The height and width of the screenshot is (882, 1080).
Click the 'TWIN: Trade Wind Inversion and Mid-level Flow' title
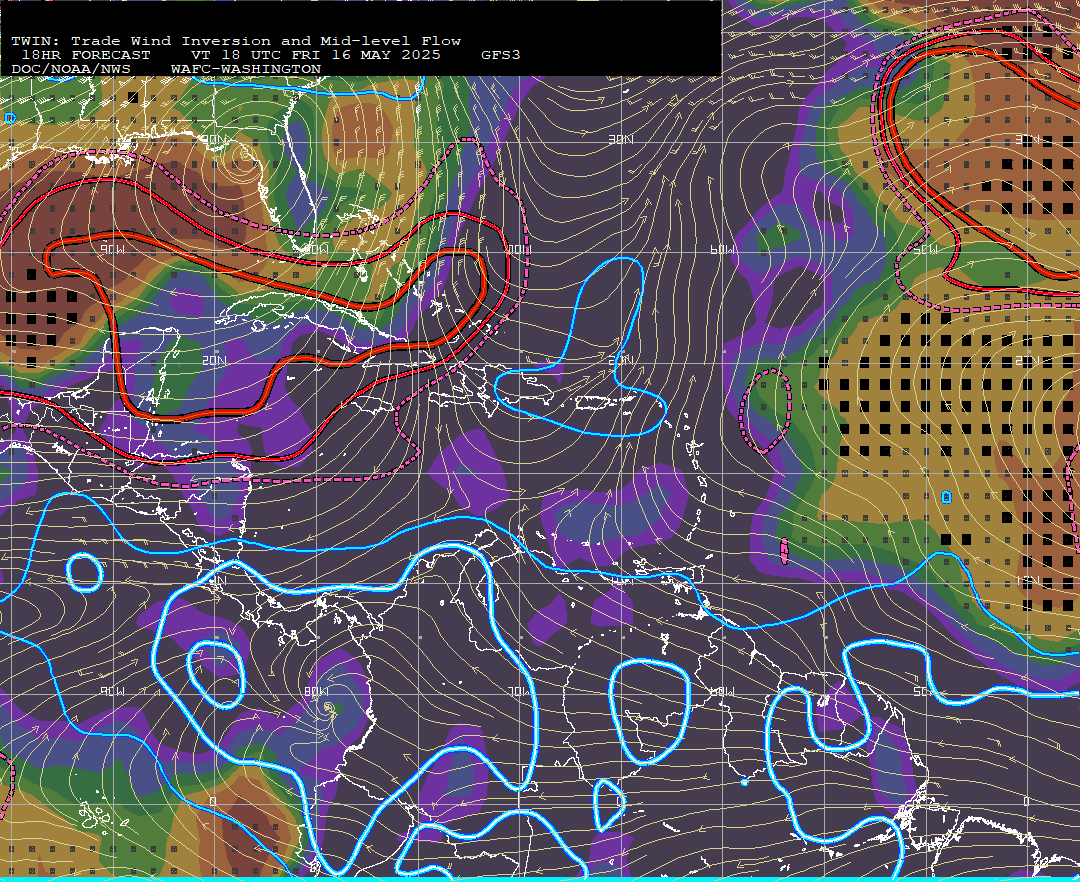coord(236,41)
